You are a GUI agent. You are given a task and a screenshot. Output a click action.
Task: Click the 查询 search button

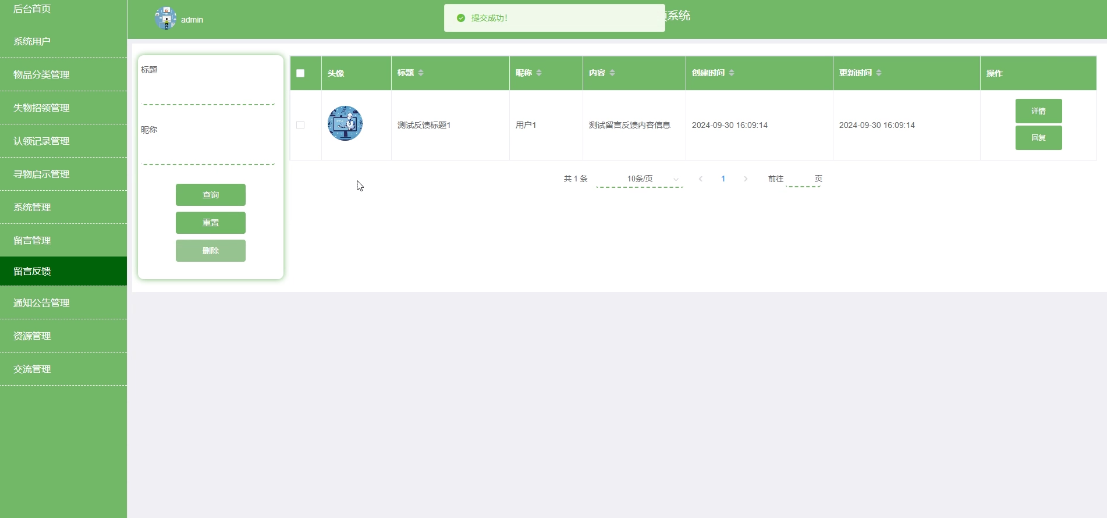coord(210,195)
